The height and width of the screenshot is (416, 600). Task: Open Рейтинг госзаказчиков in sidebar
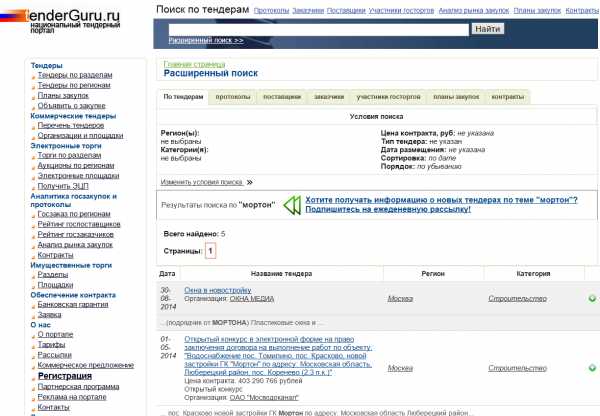click(x=75, y=234)
